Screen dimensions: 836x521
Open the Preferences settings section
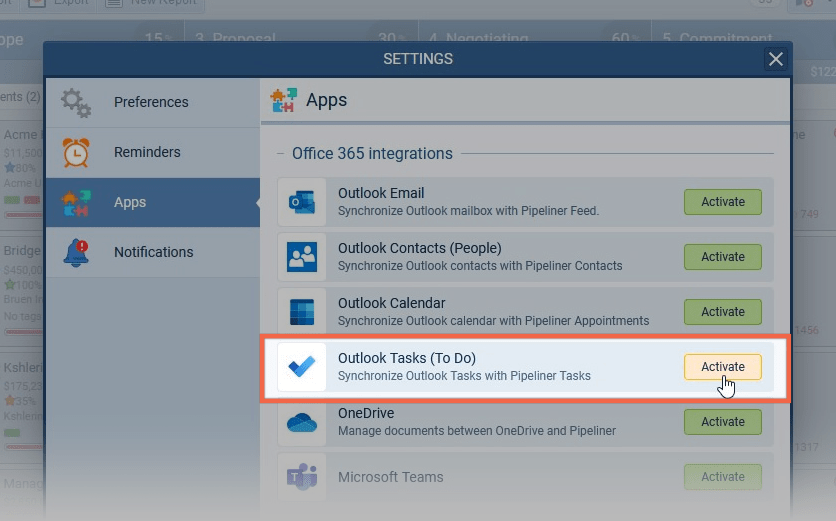point(151,102)
